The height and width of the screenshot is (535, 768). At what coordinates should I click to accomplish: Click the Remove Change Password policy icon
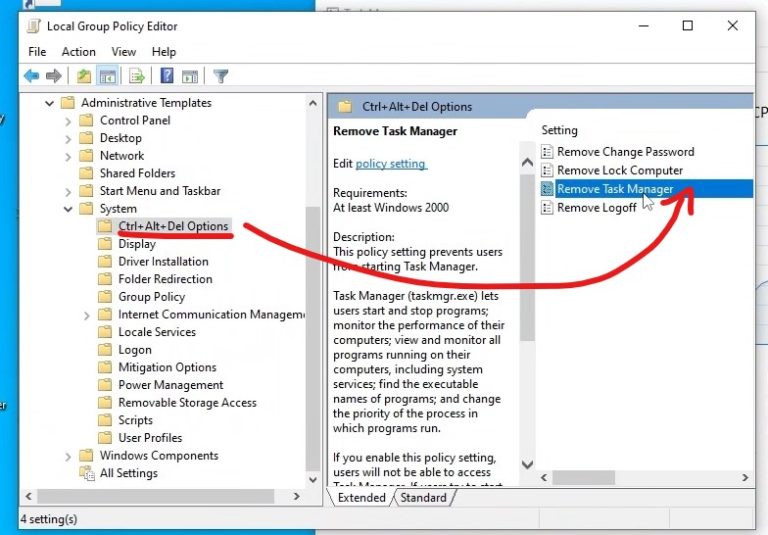[547, 152]
